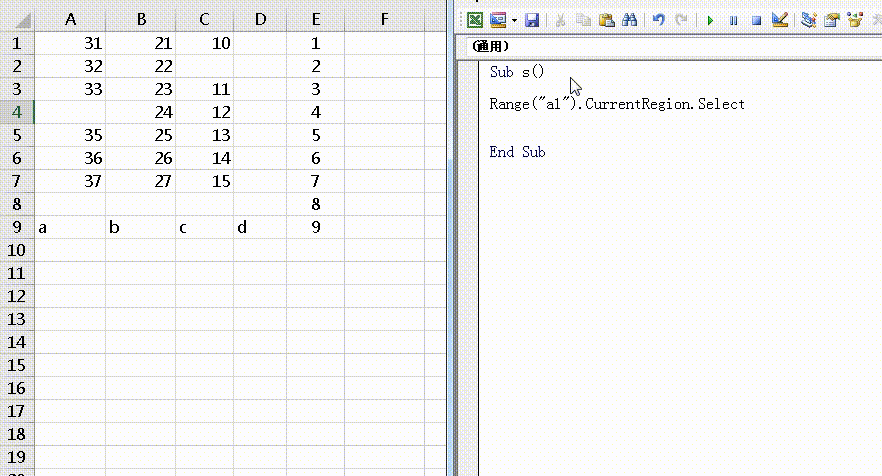882x476 pixels.
Task: Click cell B2 containing 22
Action: pyautogui.click(x=141, y=66)
